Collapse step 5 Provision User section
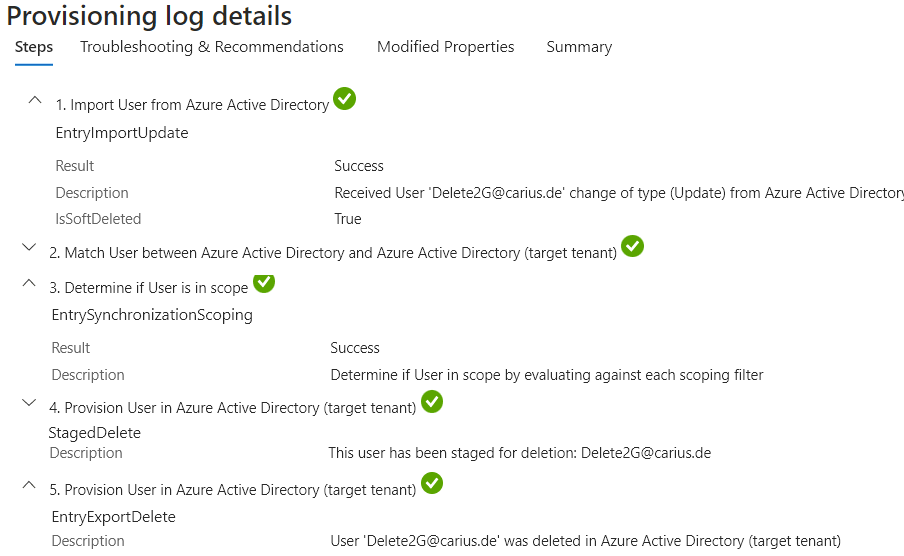The height and width of the screenshot is (556, 904). coord(29,485)
